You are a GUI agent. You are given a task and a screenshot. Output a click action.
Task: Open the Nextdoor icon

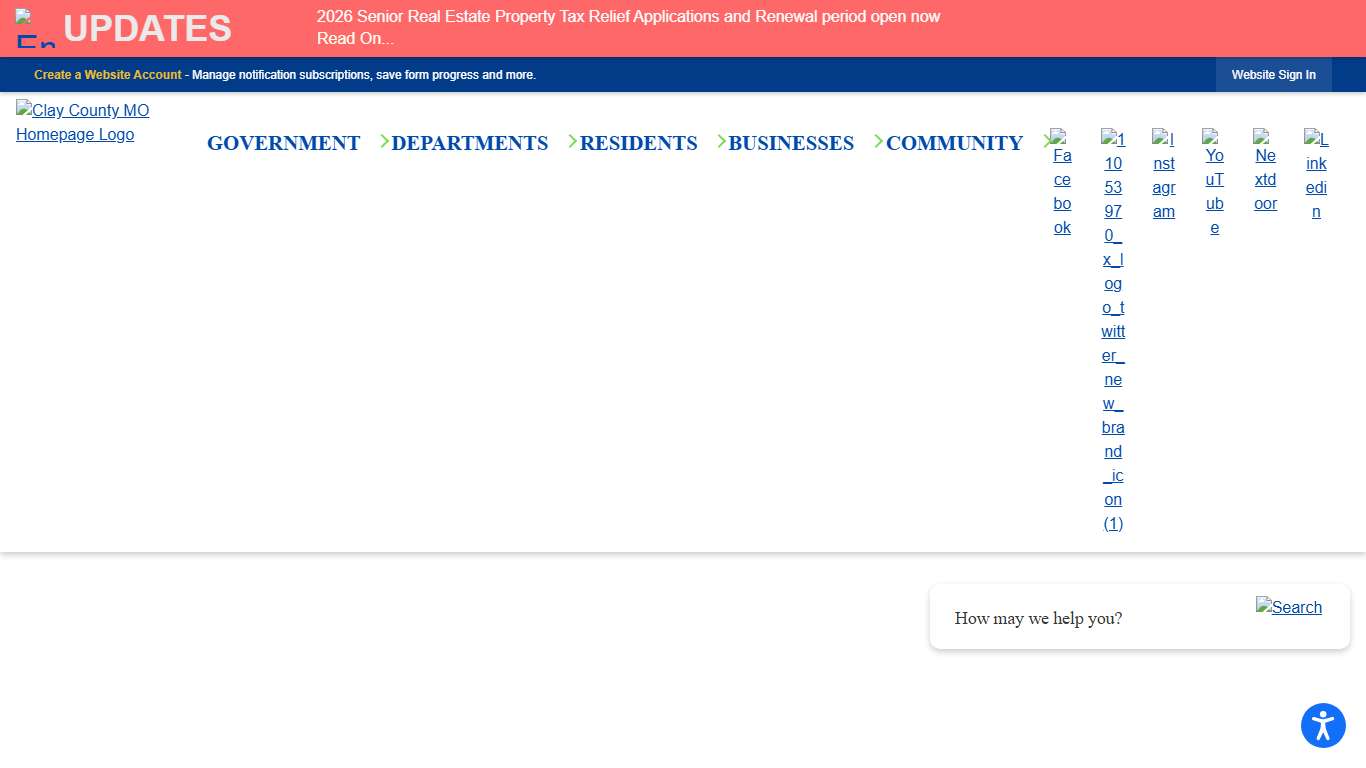coord(1265,176)
